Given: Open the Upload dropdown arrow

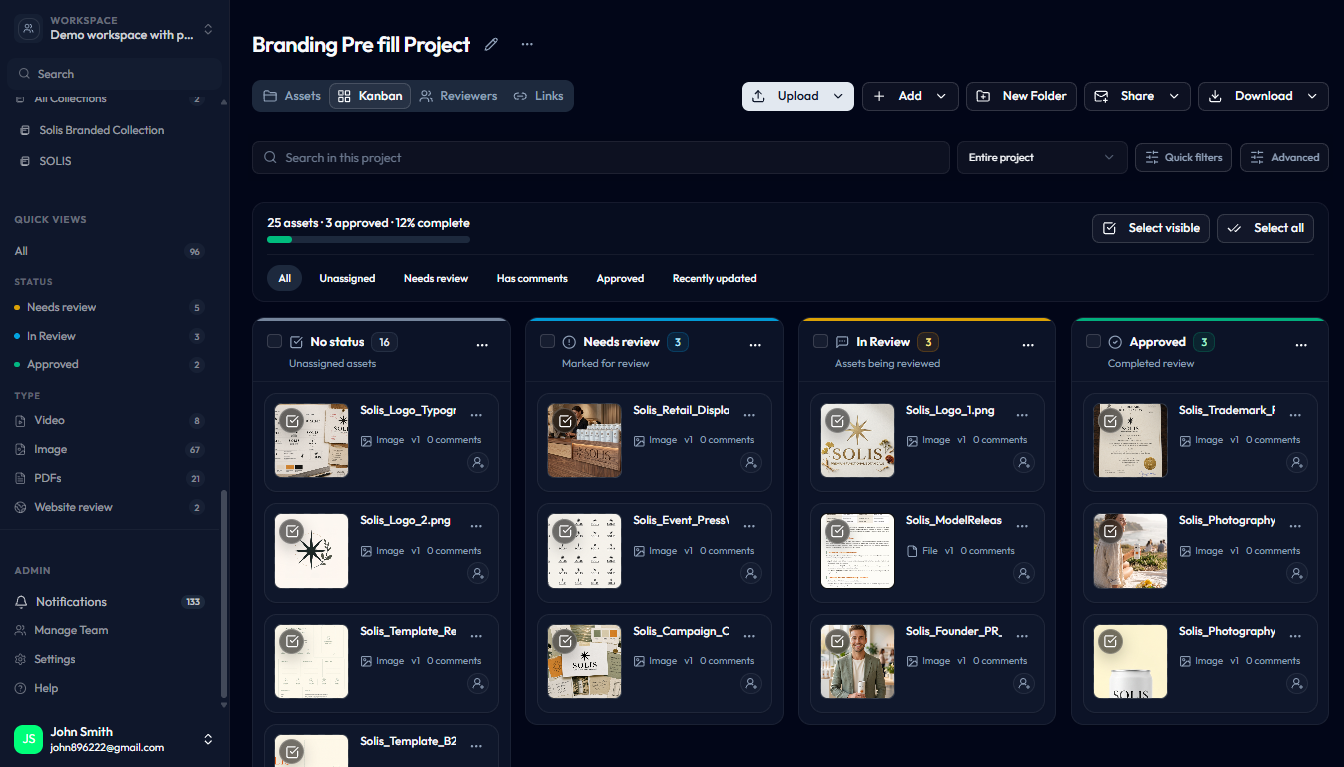Looking at the screenshot, I should point(839,96).
